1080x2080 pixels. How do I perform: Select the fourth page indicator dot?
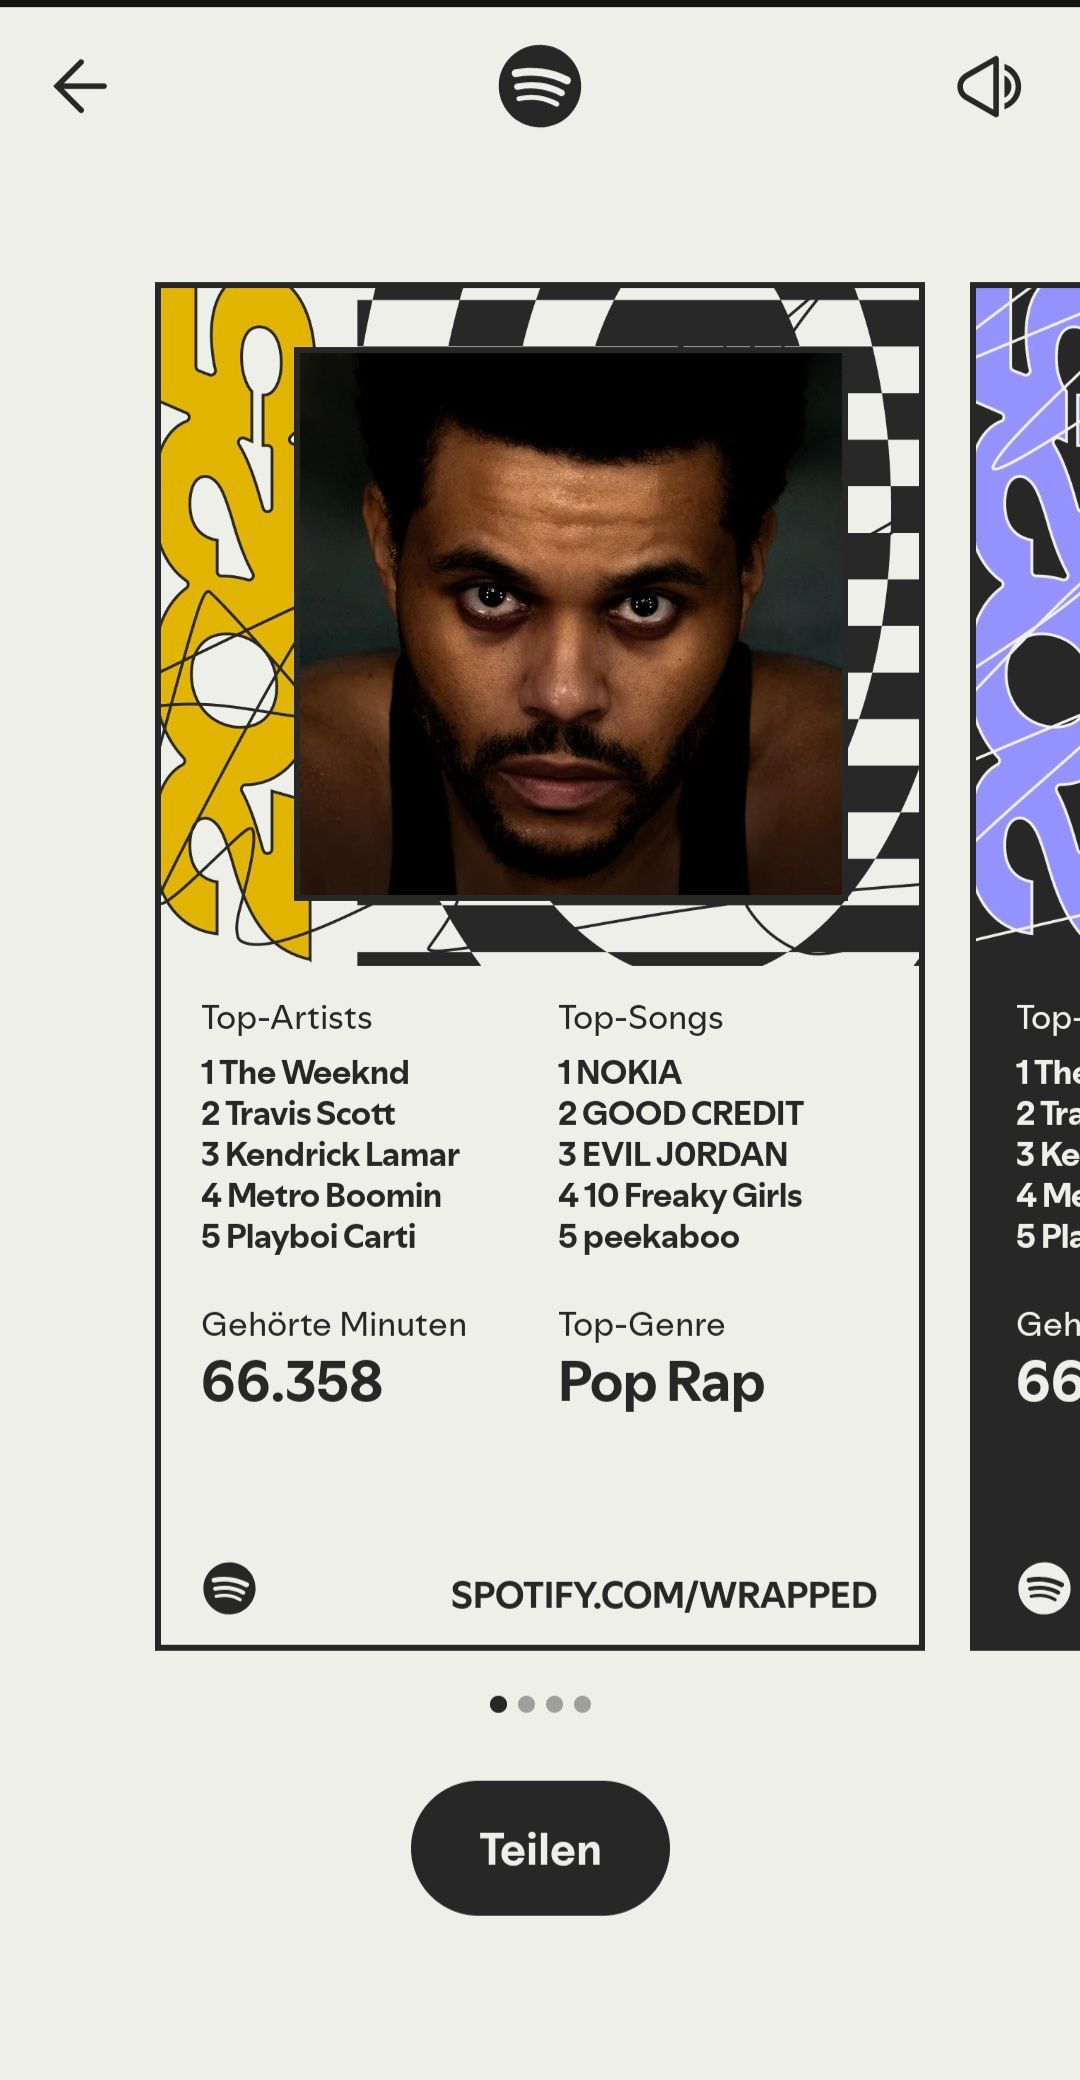point(582,1704)
